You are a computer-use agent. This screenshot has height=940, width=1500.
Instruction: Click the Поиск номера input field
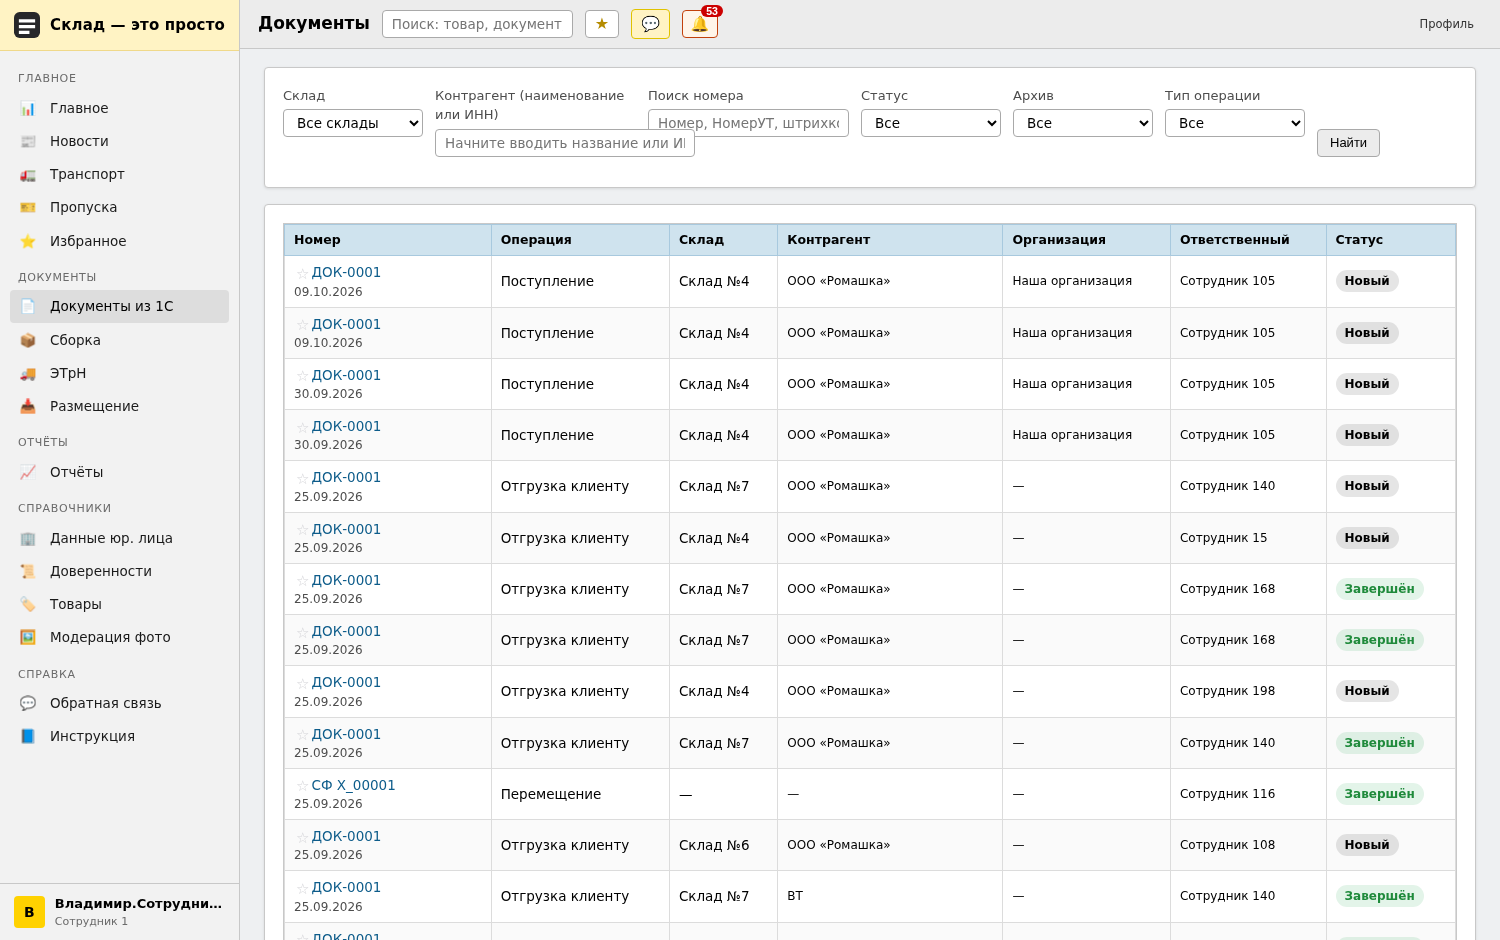(748, 123)
